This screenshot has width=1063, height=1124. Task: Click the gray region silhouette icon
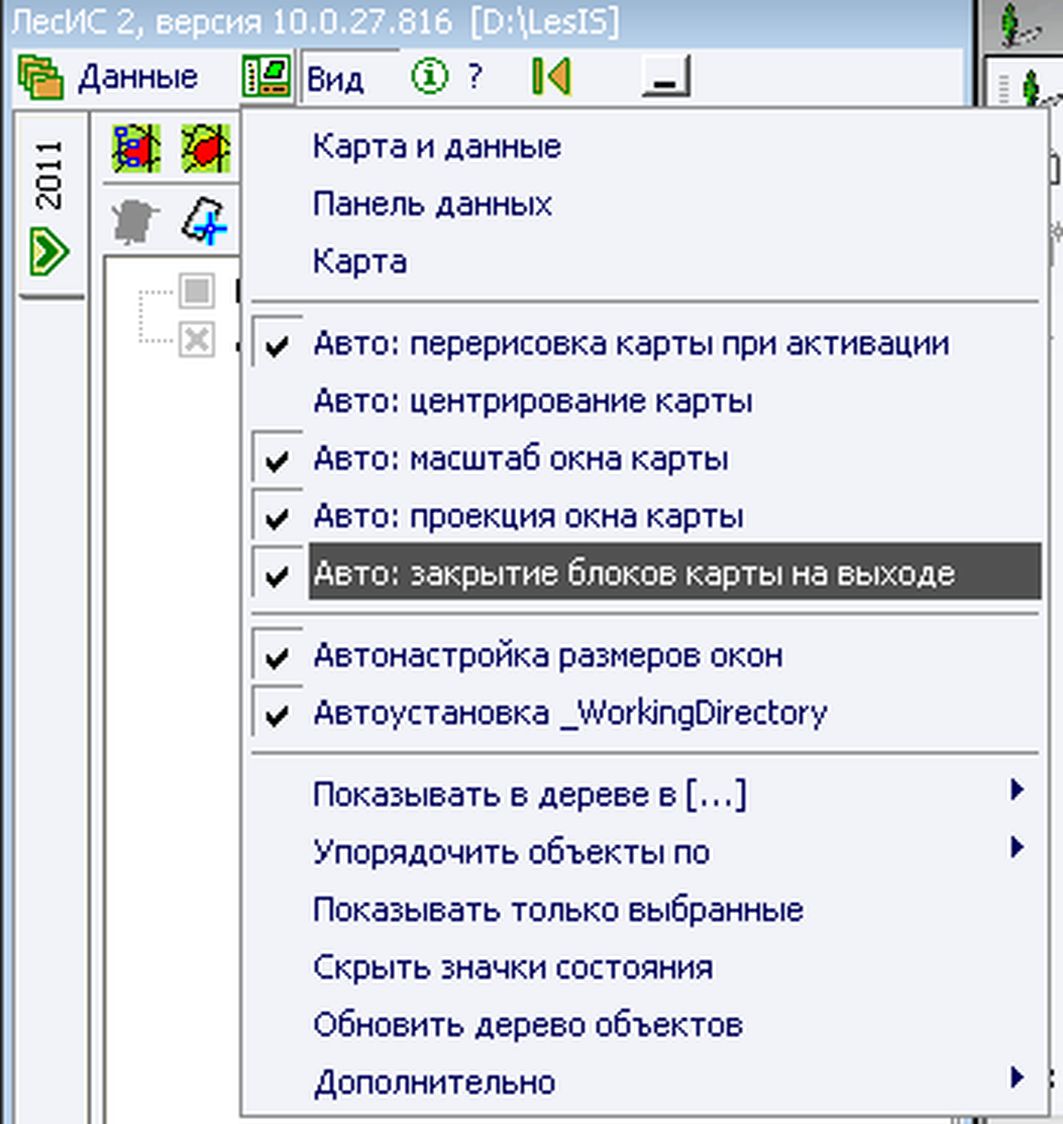point(135,222)
